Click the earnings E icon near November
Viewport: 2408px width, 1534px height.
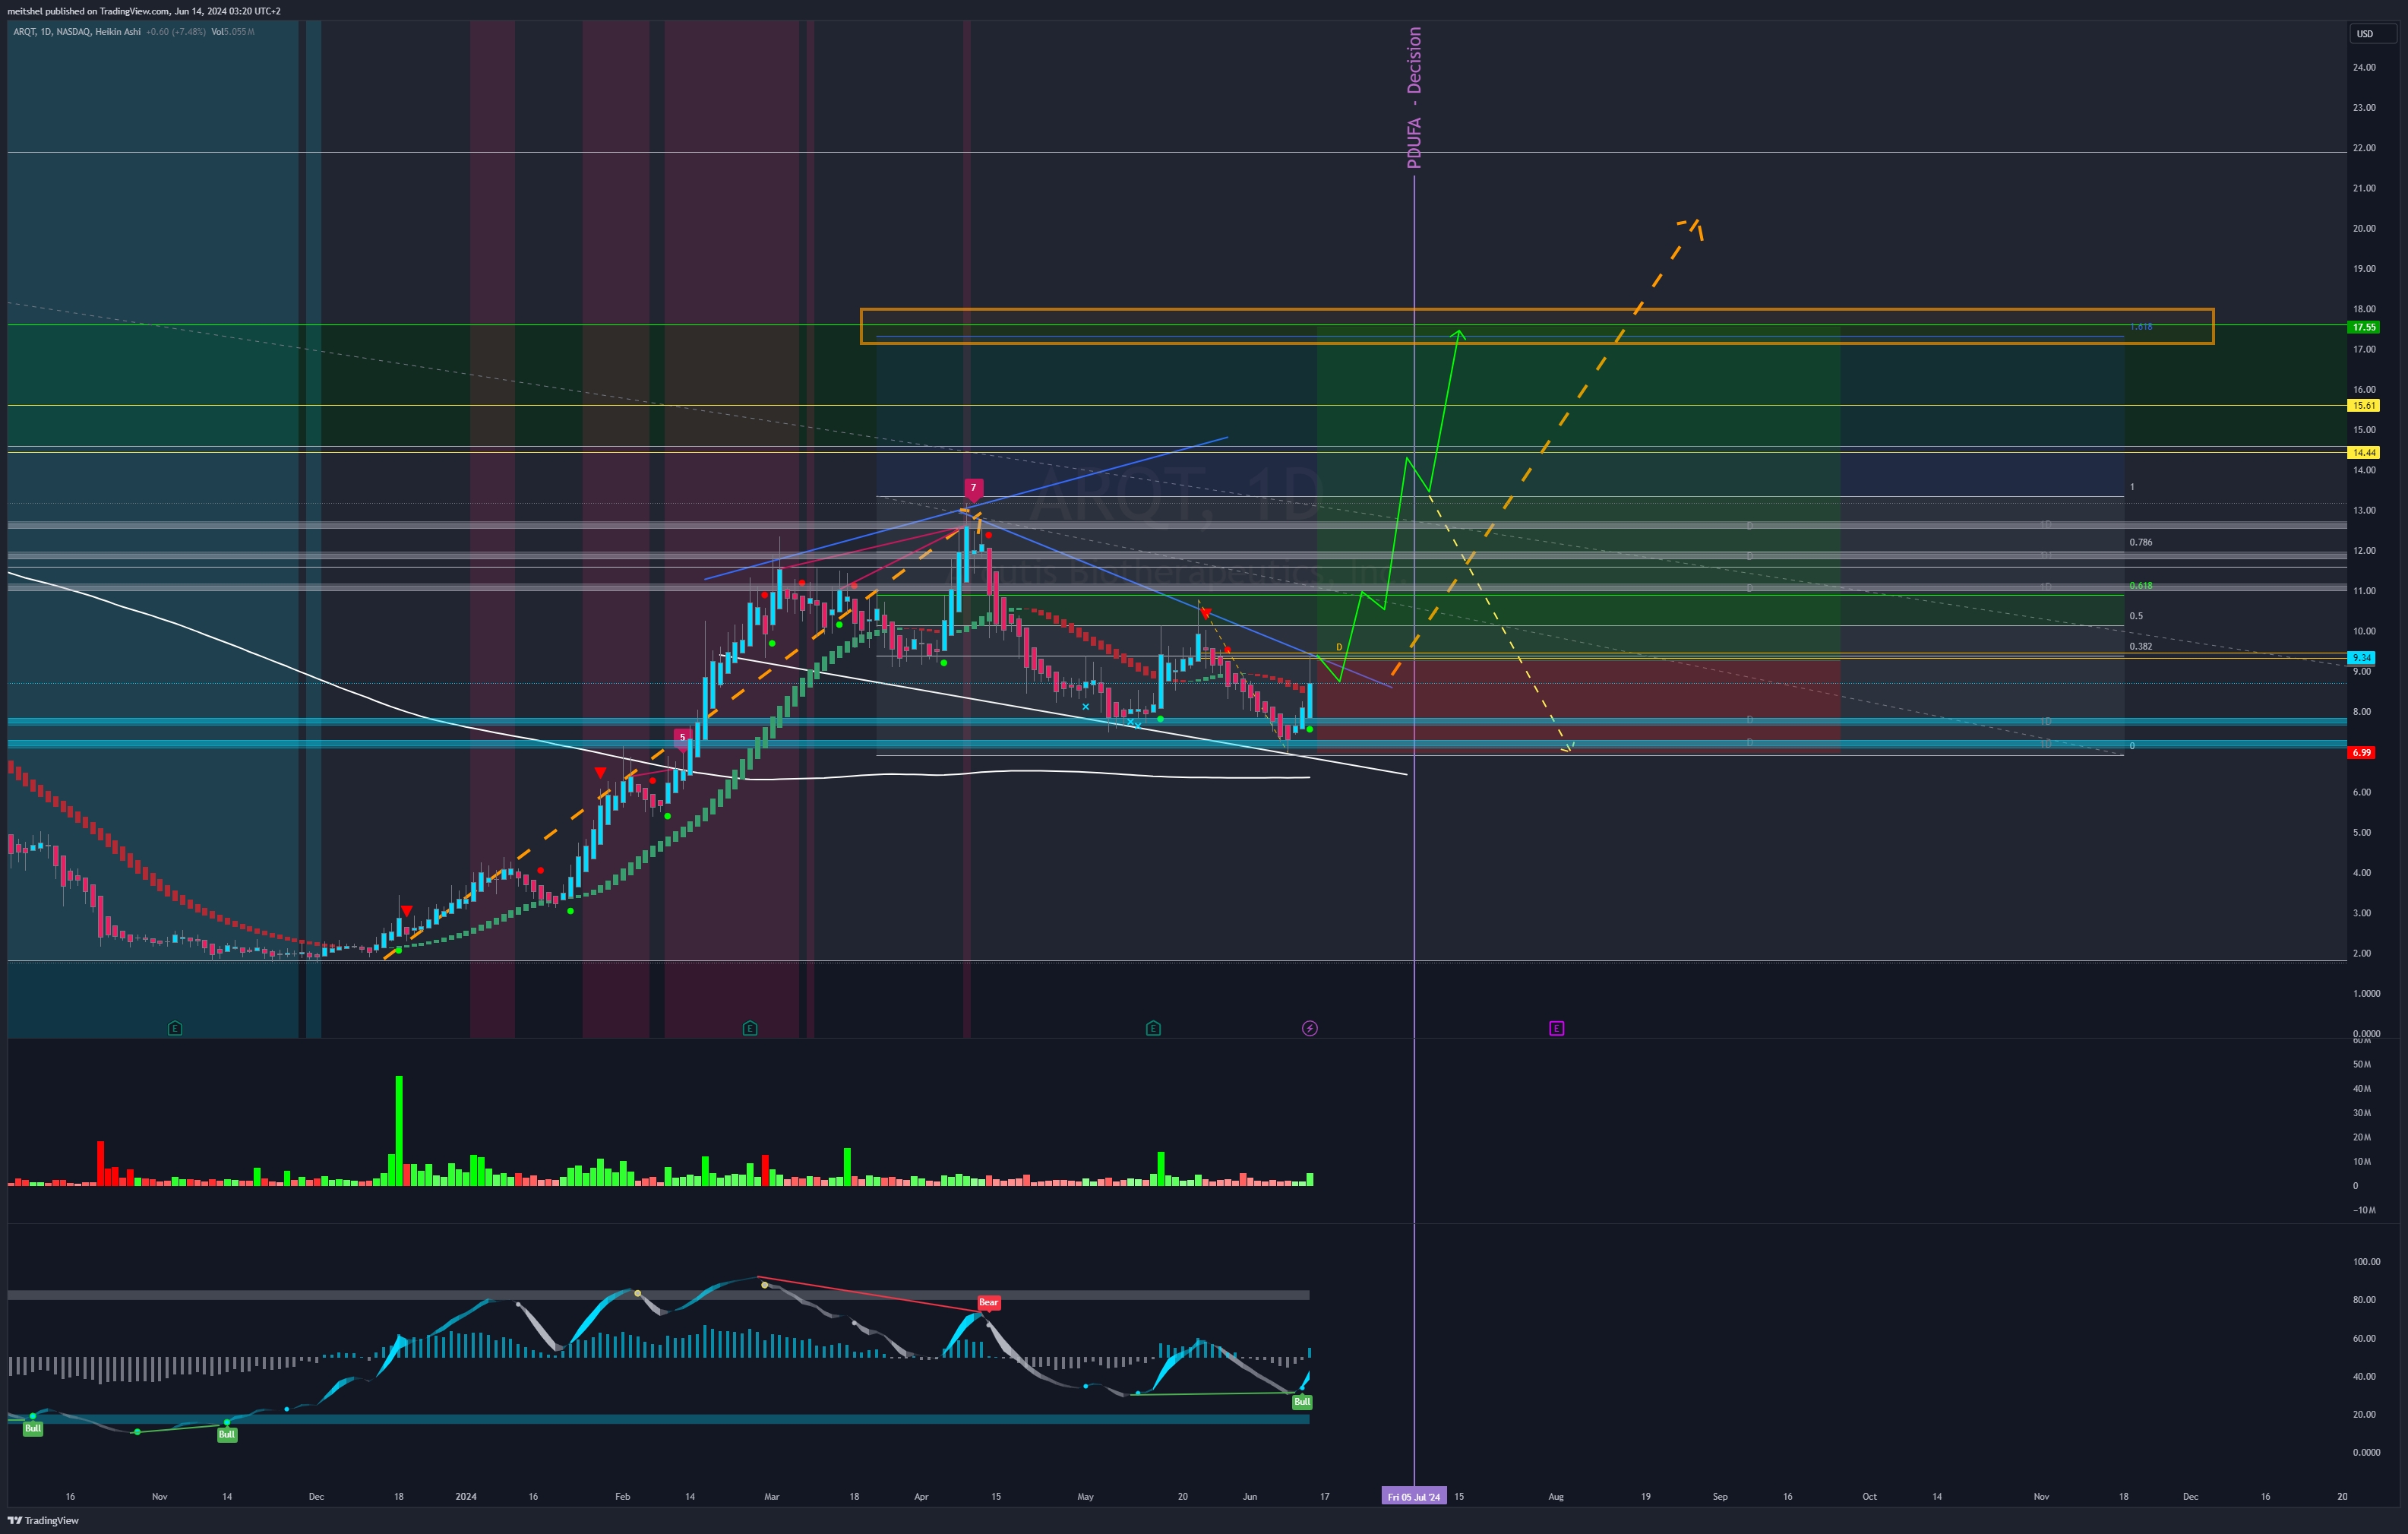175,1028
